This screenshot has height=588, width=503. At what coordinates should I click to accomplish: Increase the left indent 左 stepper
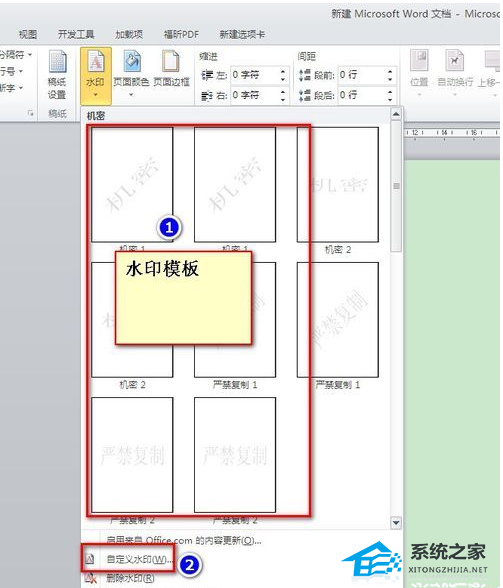[283, 71]
